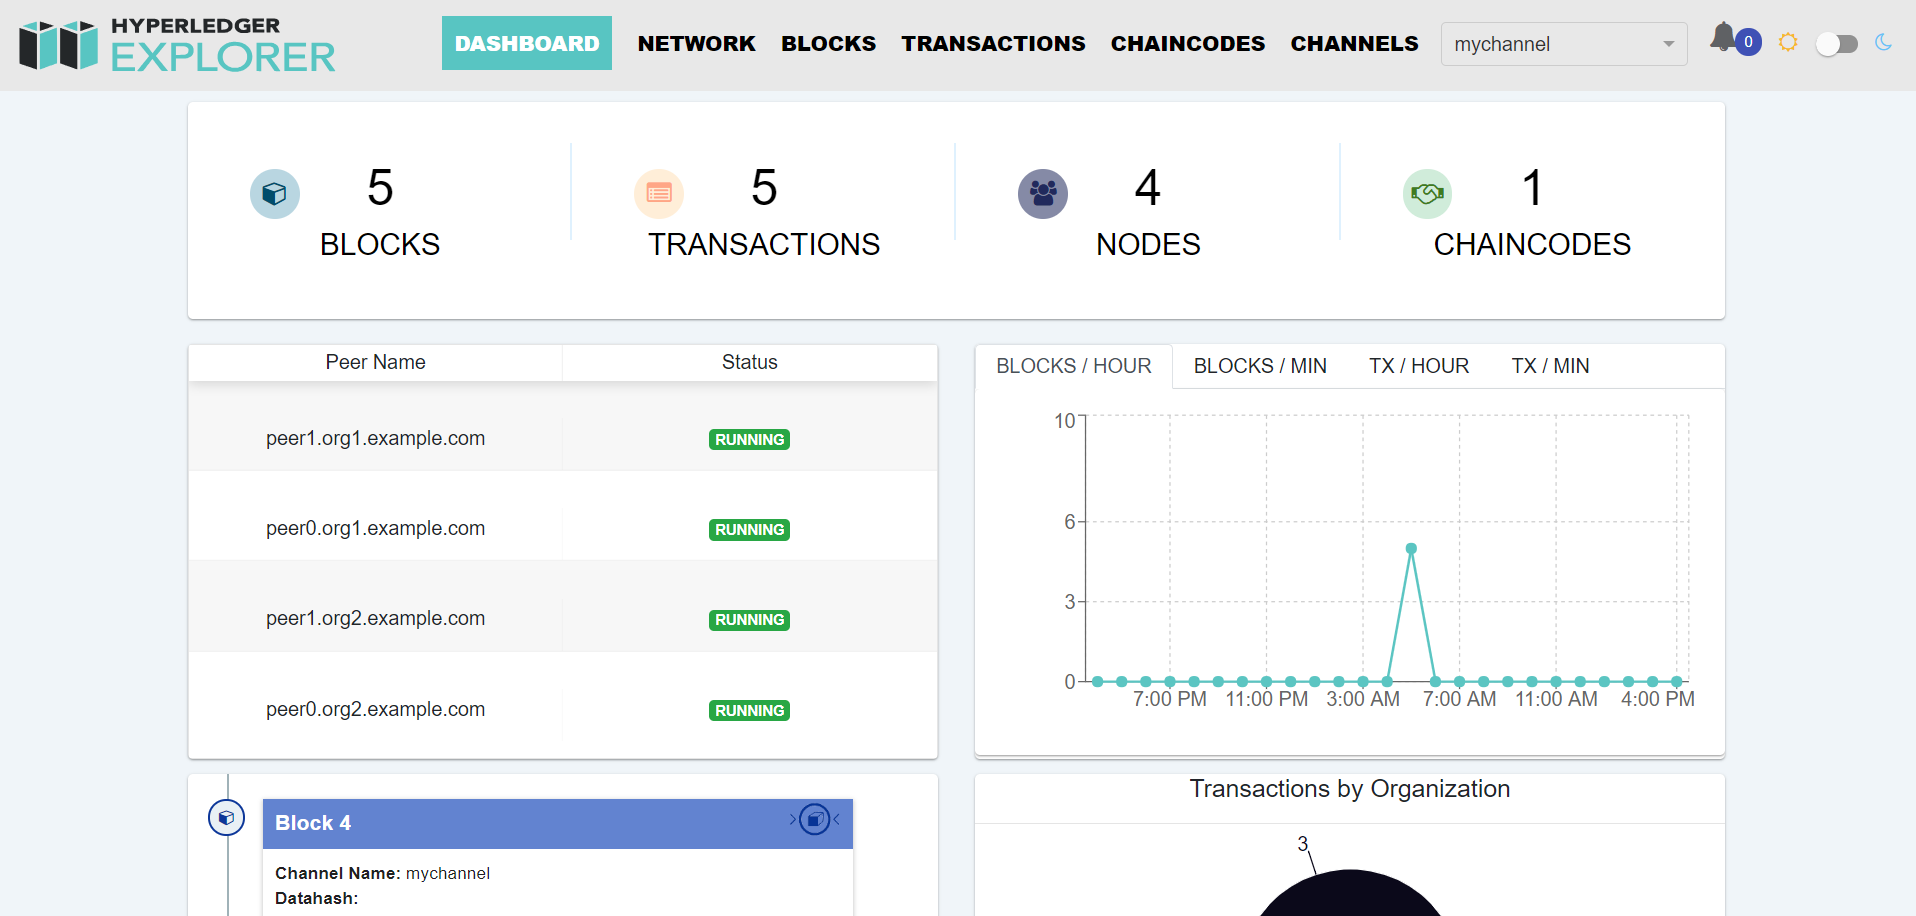Click the 4 Nodes count

click(1148, 188)
